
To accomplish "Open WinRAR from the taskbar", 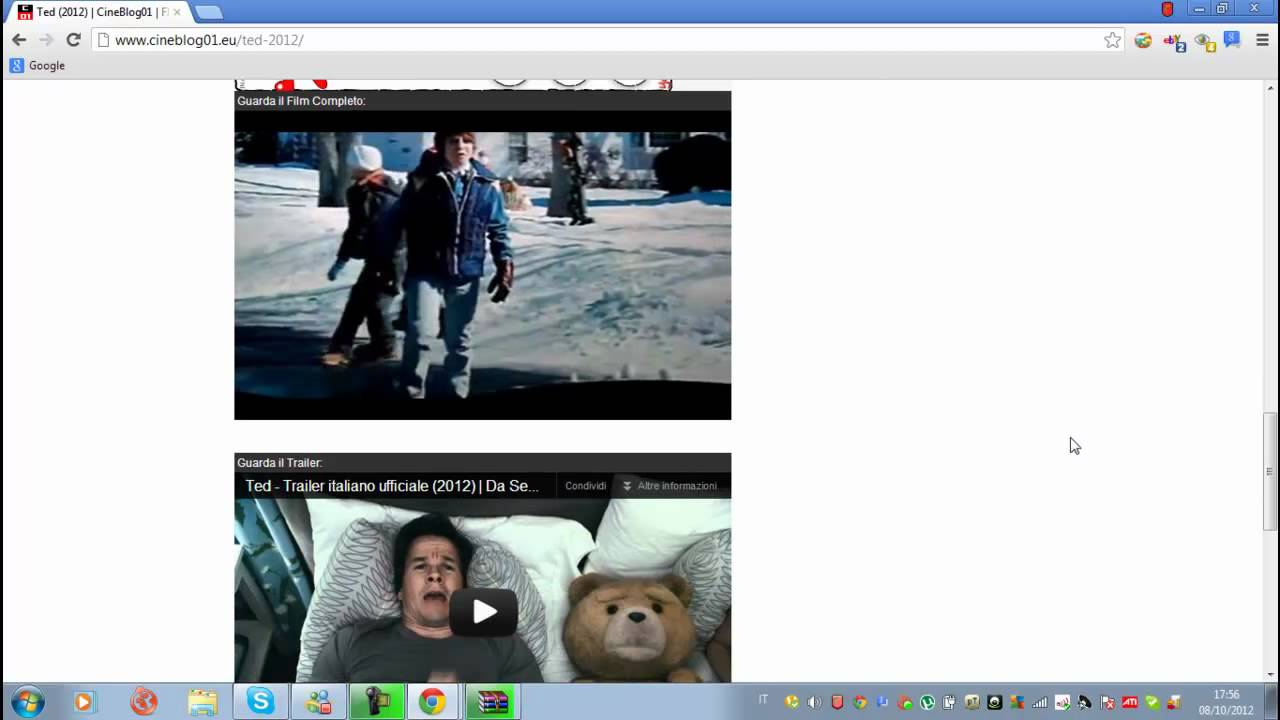I will click(x=493, y=702).
